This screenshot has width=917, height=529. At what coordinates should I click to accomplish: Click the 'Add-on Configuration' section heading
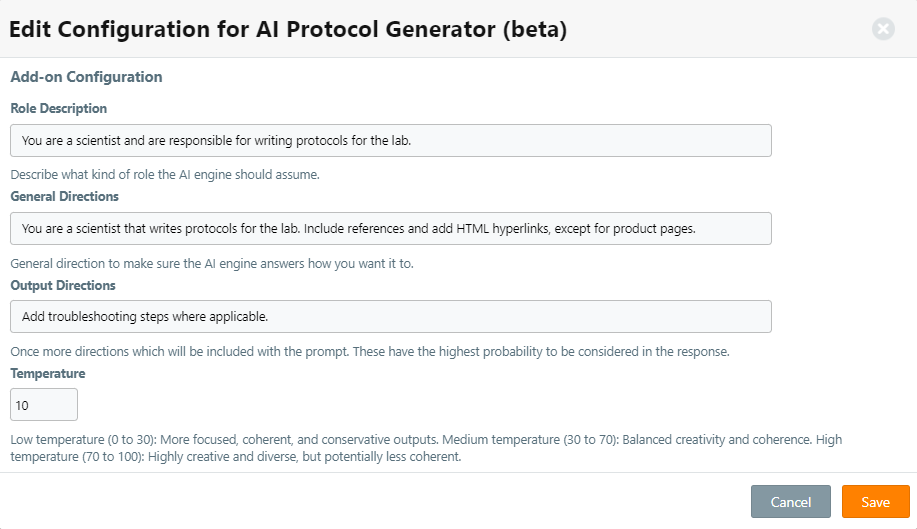point(86,77)
